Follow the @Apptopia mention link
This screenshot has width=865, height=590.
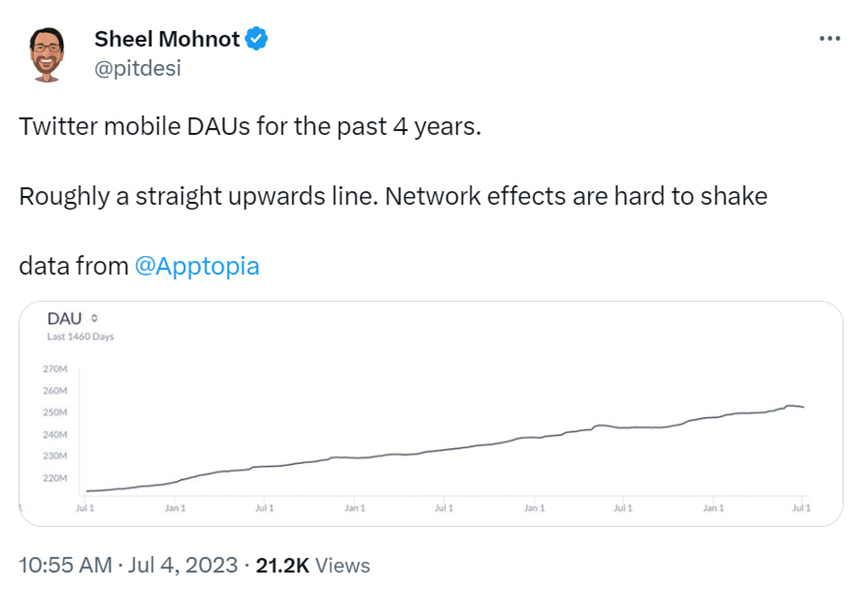pyautogui.click(x=197, y=266)
